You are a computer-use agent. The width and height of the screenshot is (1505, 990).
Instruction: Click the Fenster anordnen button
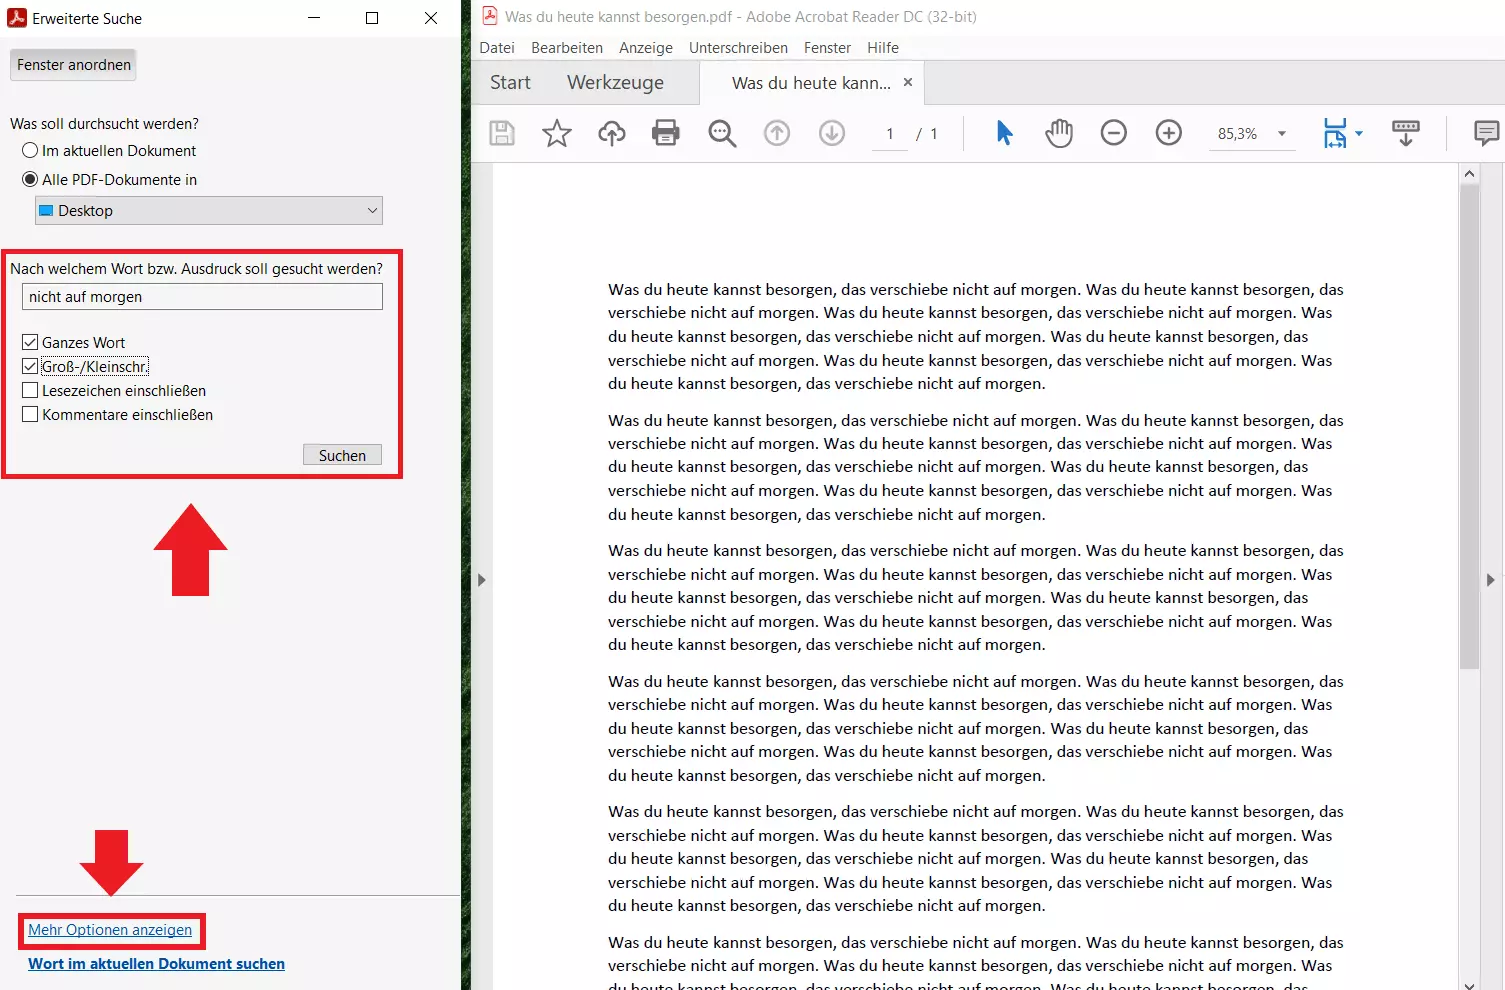(74, 65)
